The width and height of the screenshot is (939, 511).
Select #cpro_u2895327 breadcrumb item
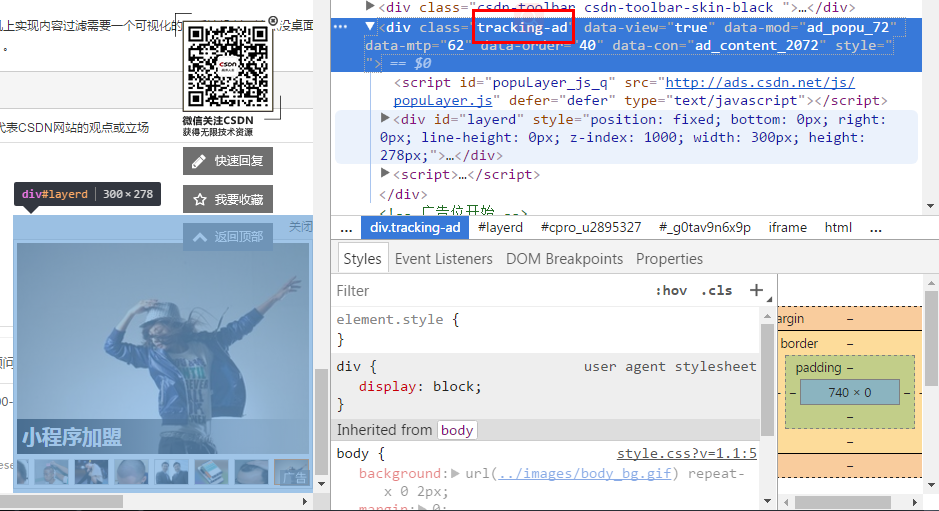click(590, 228)
